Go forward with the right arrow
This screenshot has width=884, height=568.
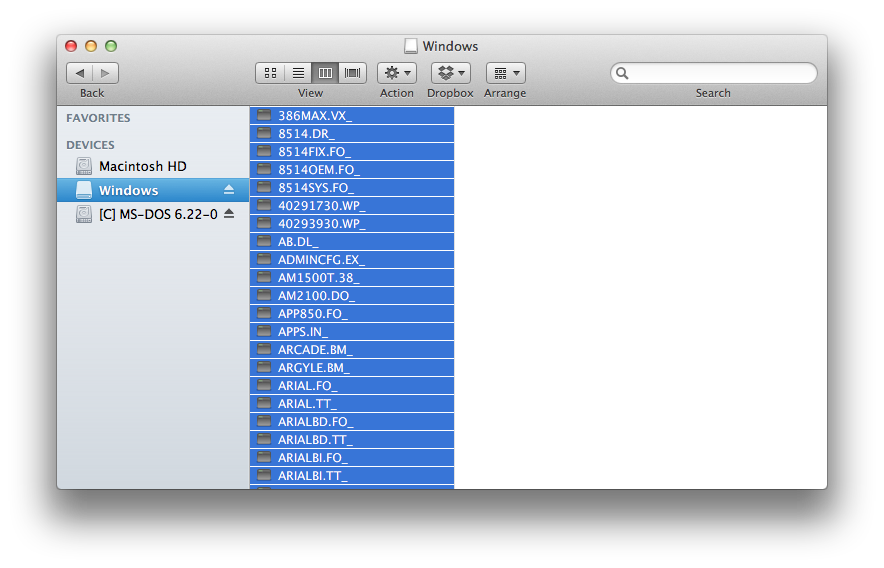tap(105, 73)
